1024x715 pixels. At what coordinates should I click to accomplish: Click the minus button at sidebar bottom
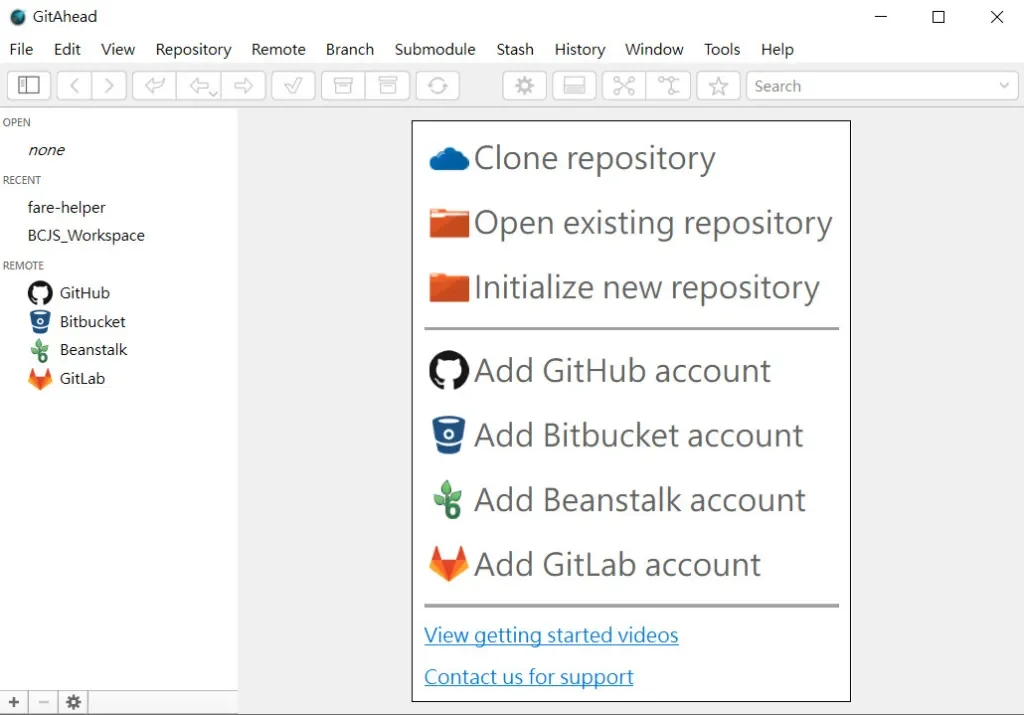(x=44, y=703)
